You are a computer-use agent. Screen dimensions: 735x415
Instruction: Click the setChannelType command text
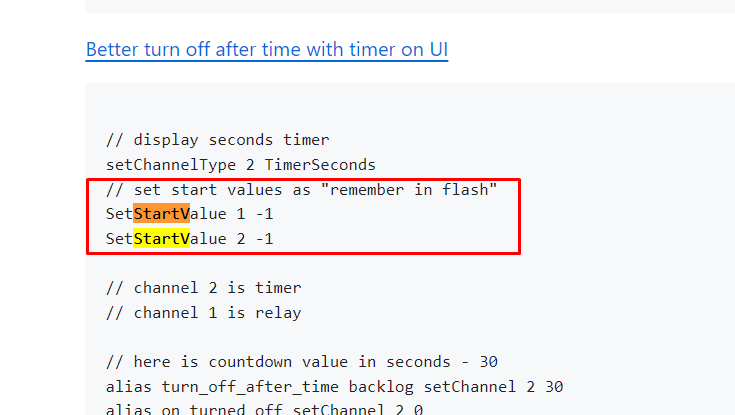point(171,165)
